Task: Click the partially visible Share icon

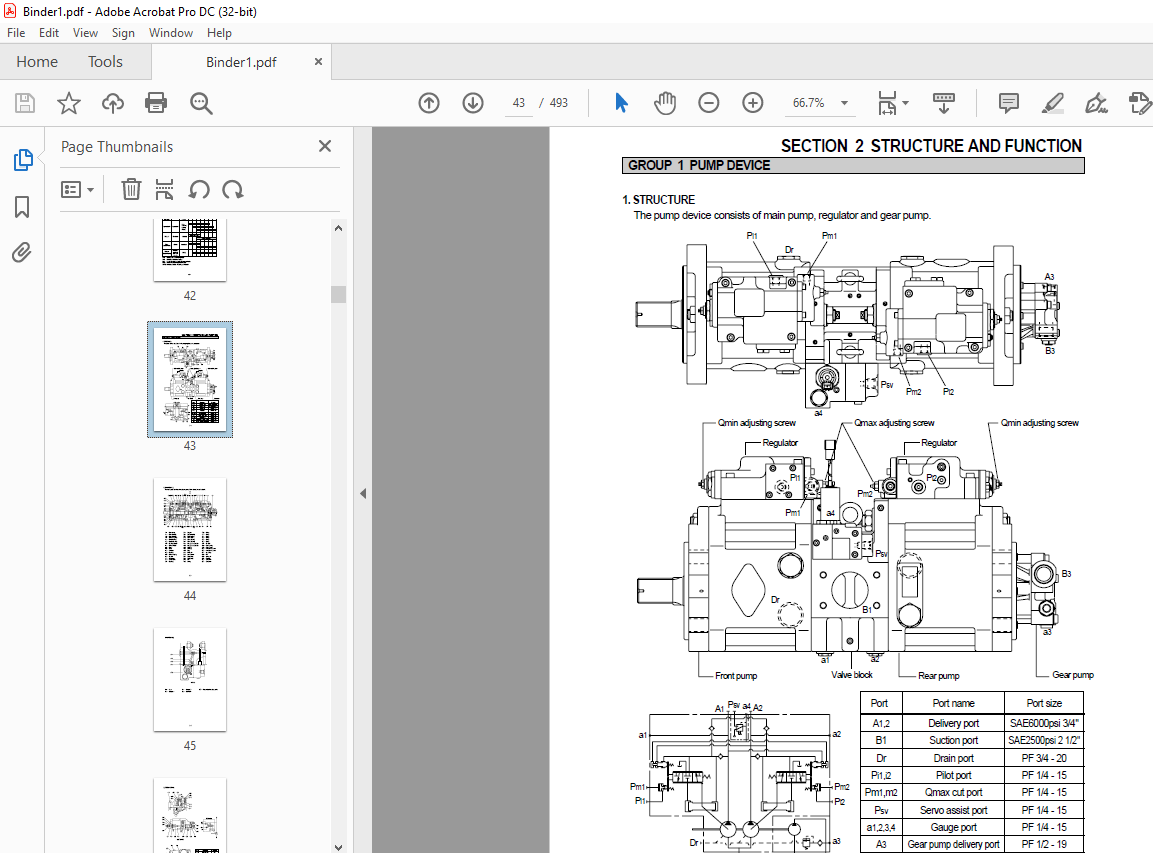Action: pyautogui.click(x=1140, y=103)
